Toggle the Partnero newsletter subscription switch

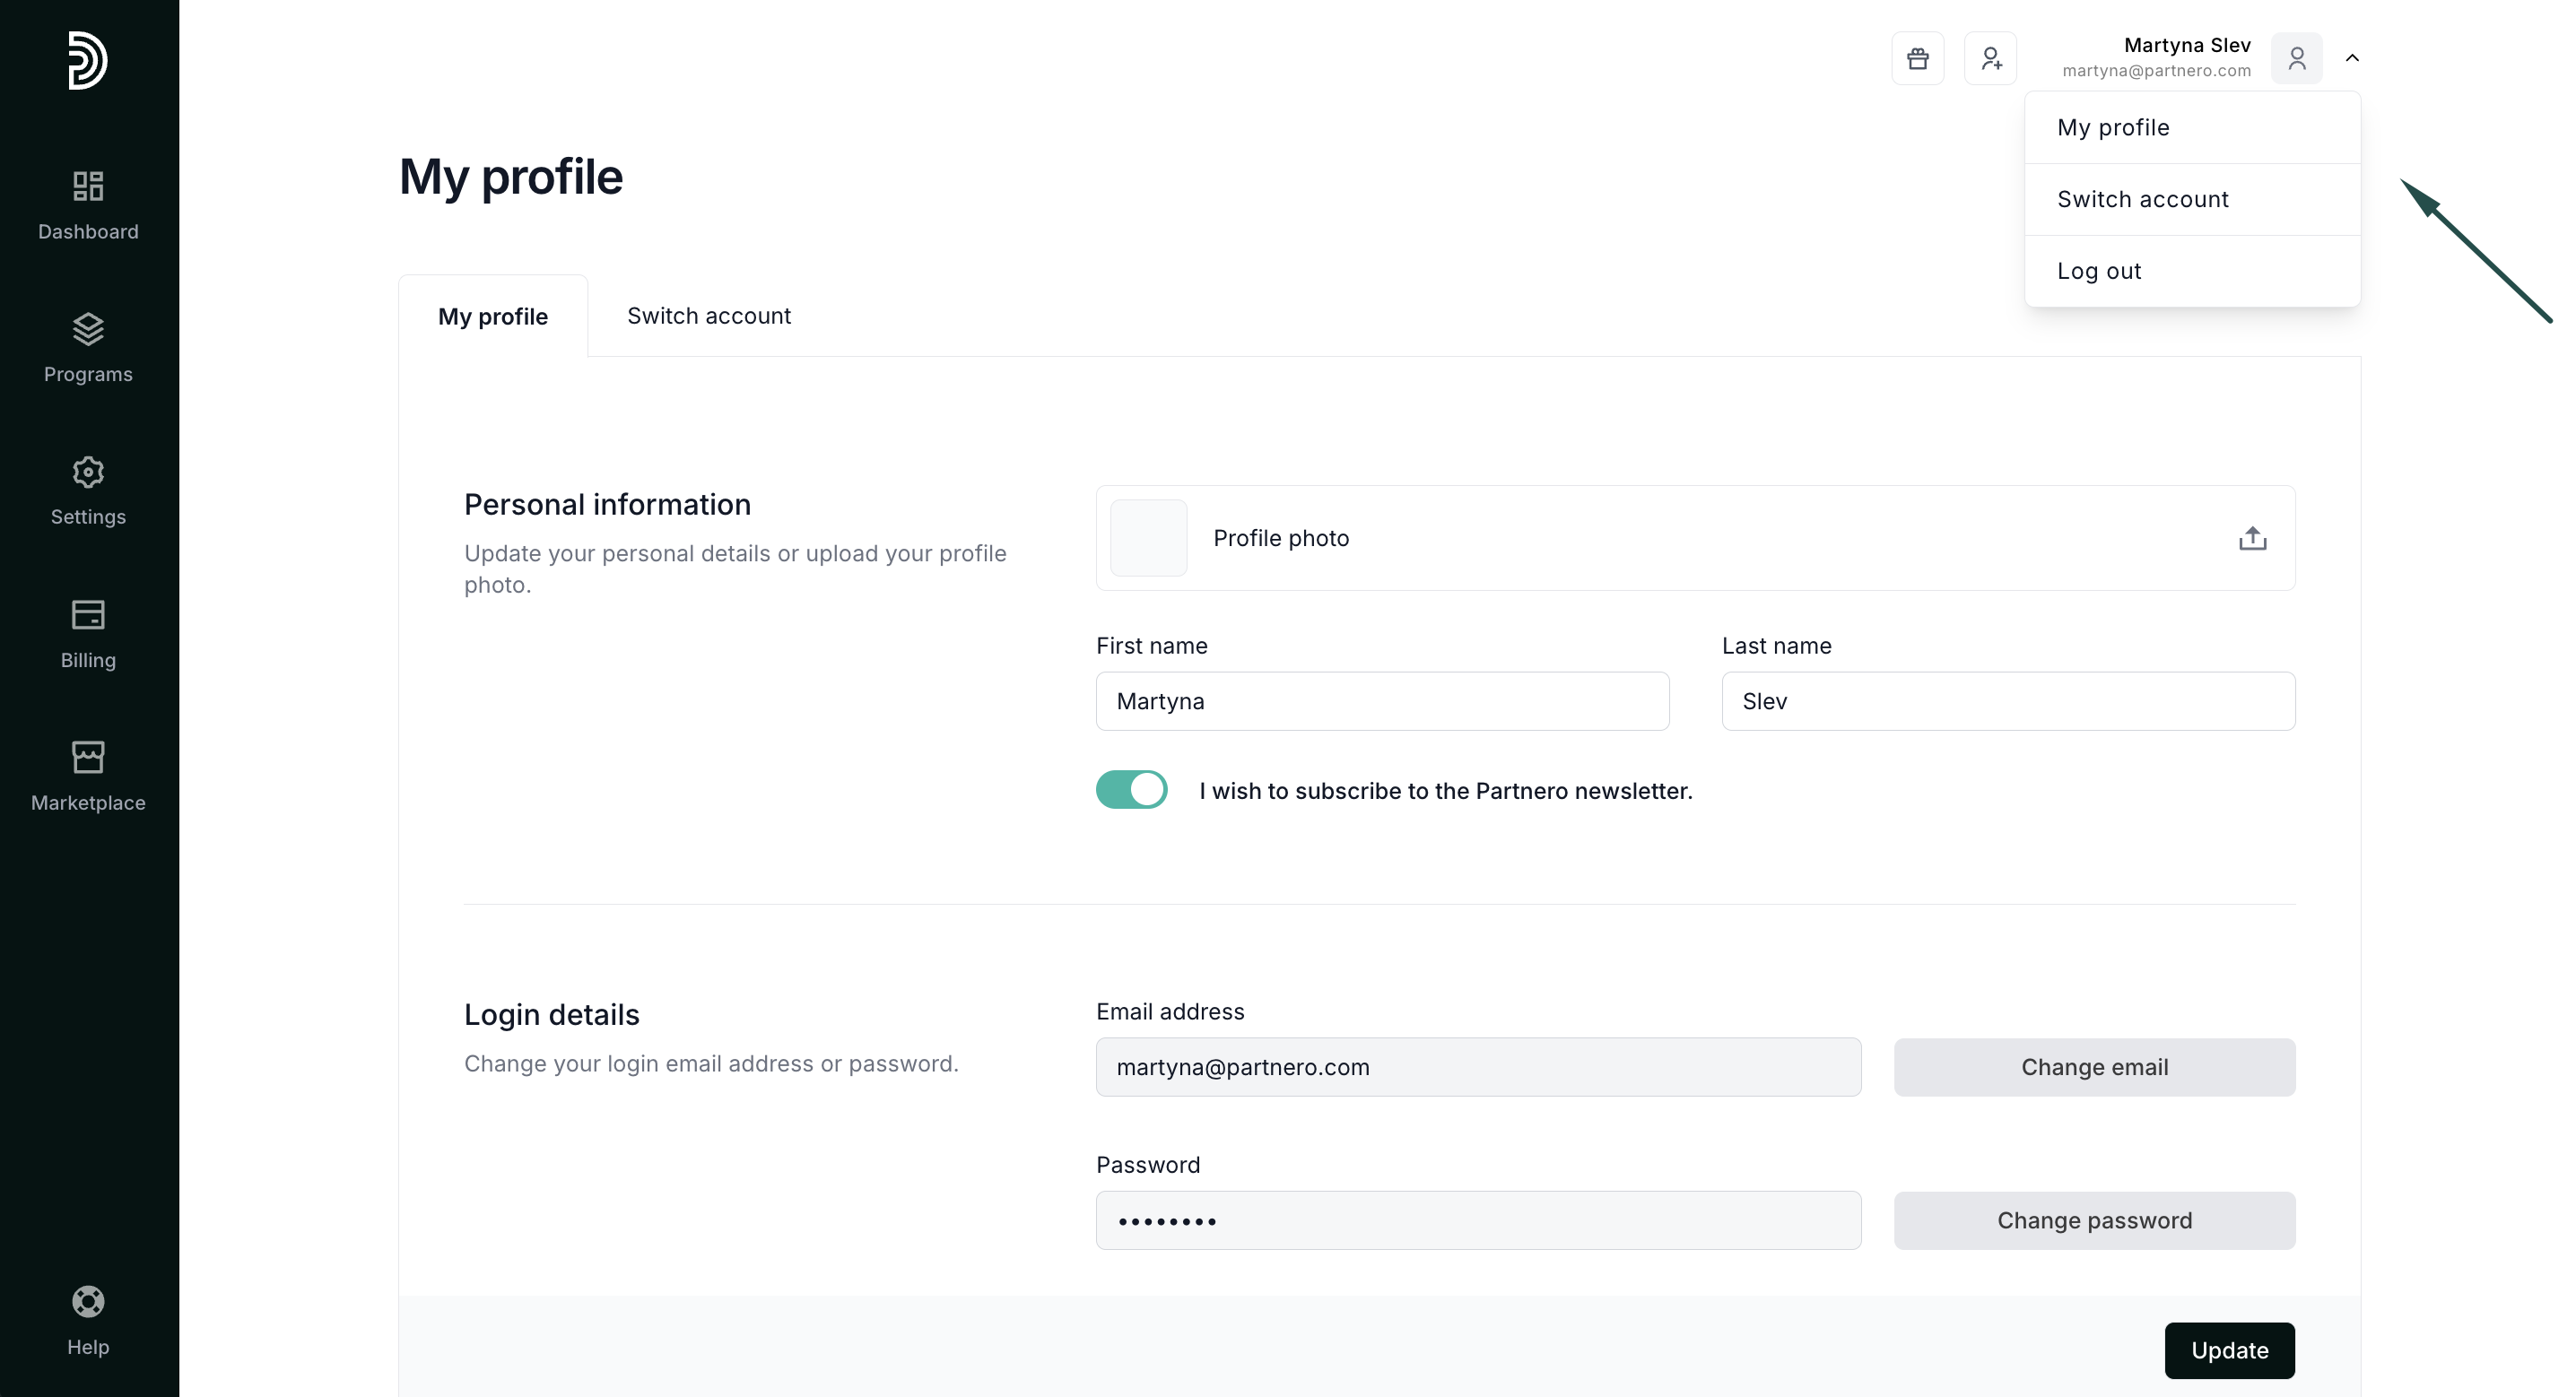click(1131, 790)
